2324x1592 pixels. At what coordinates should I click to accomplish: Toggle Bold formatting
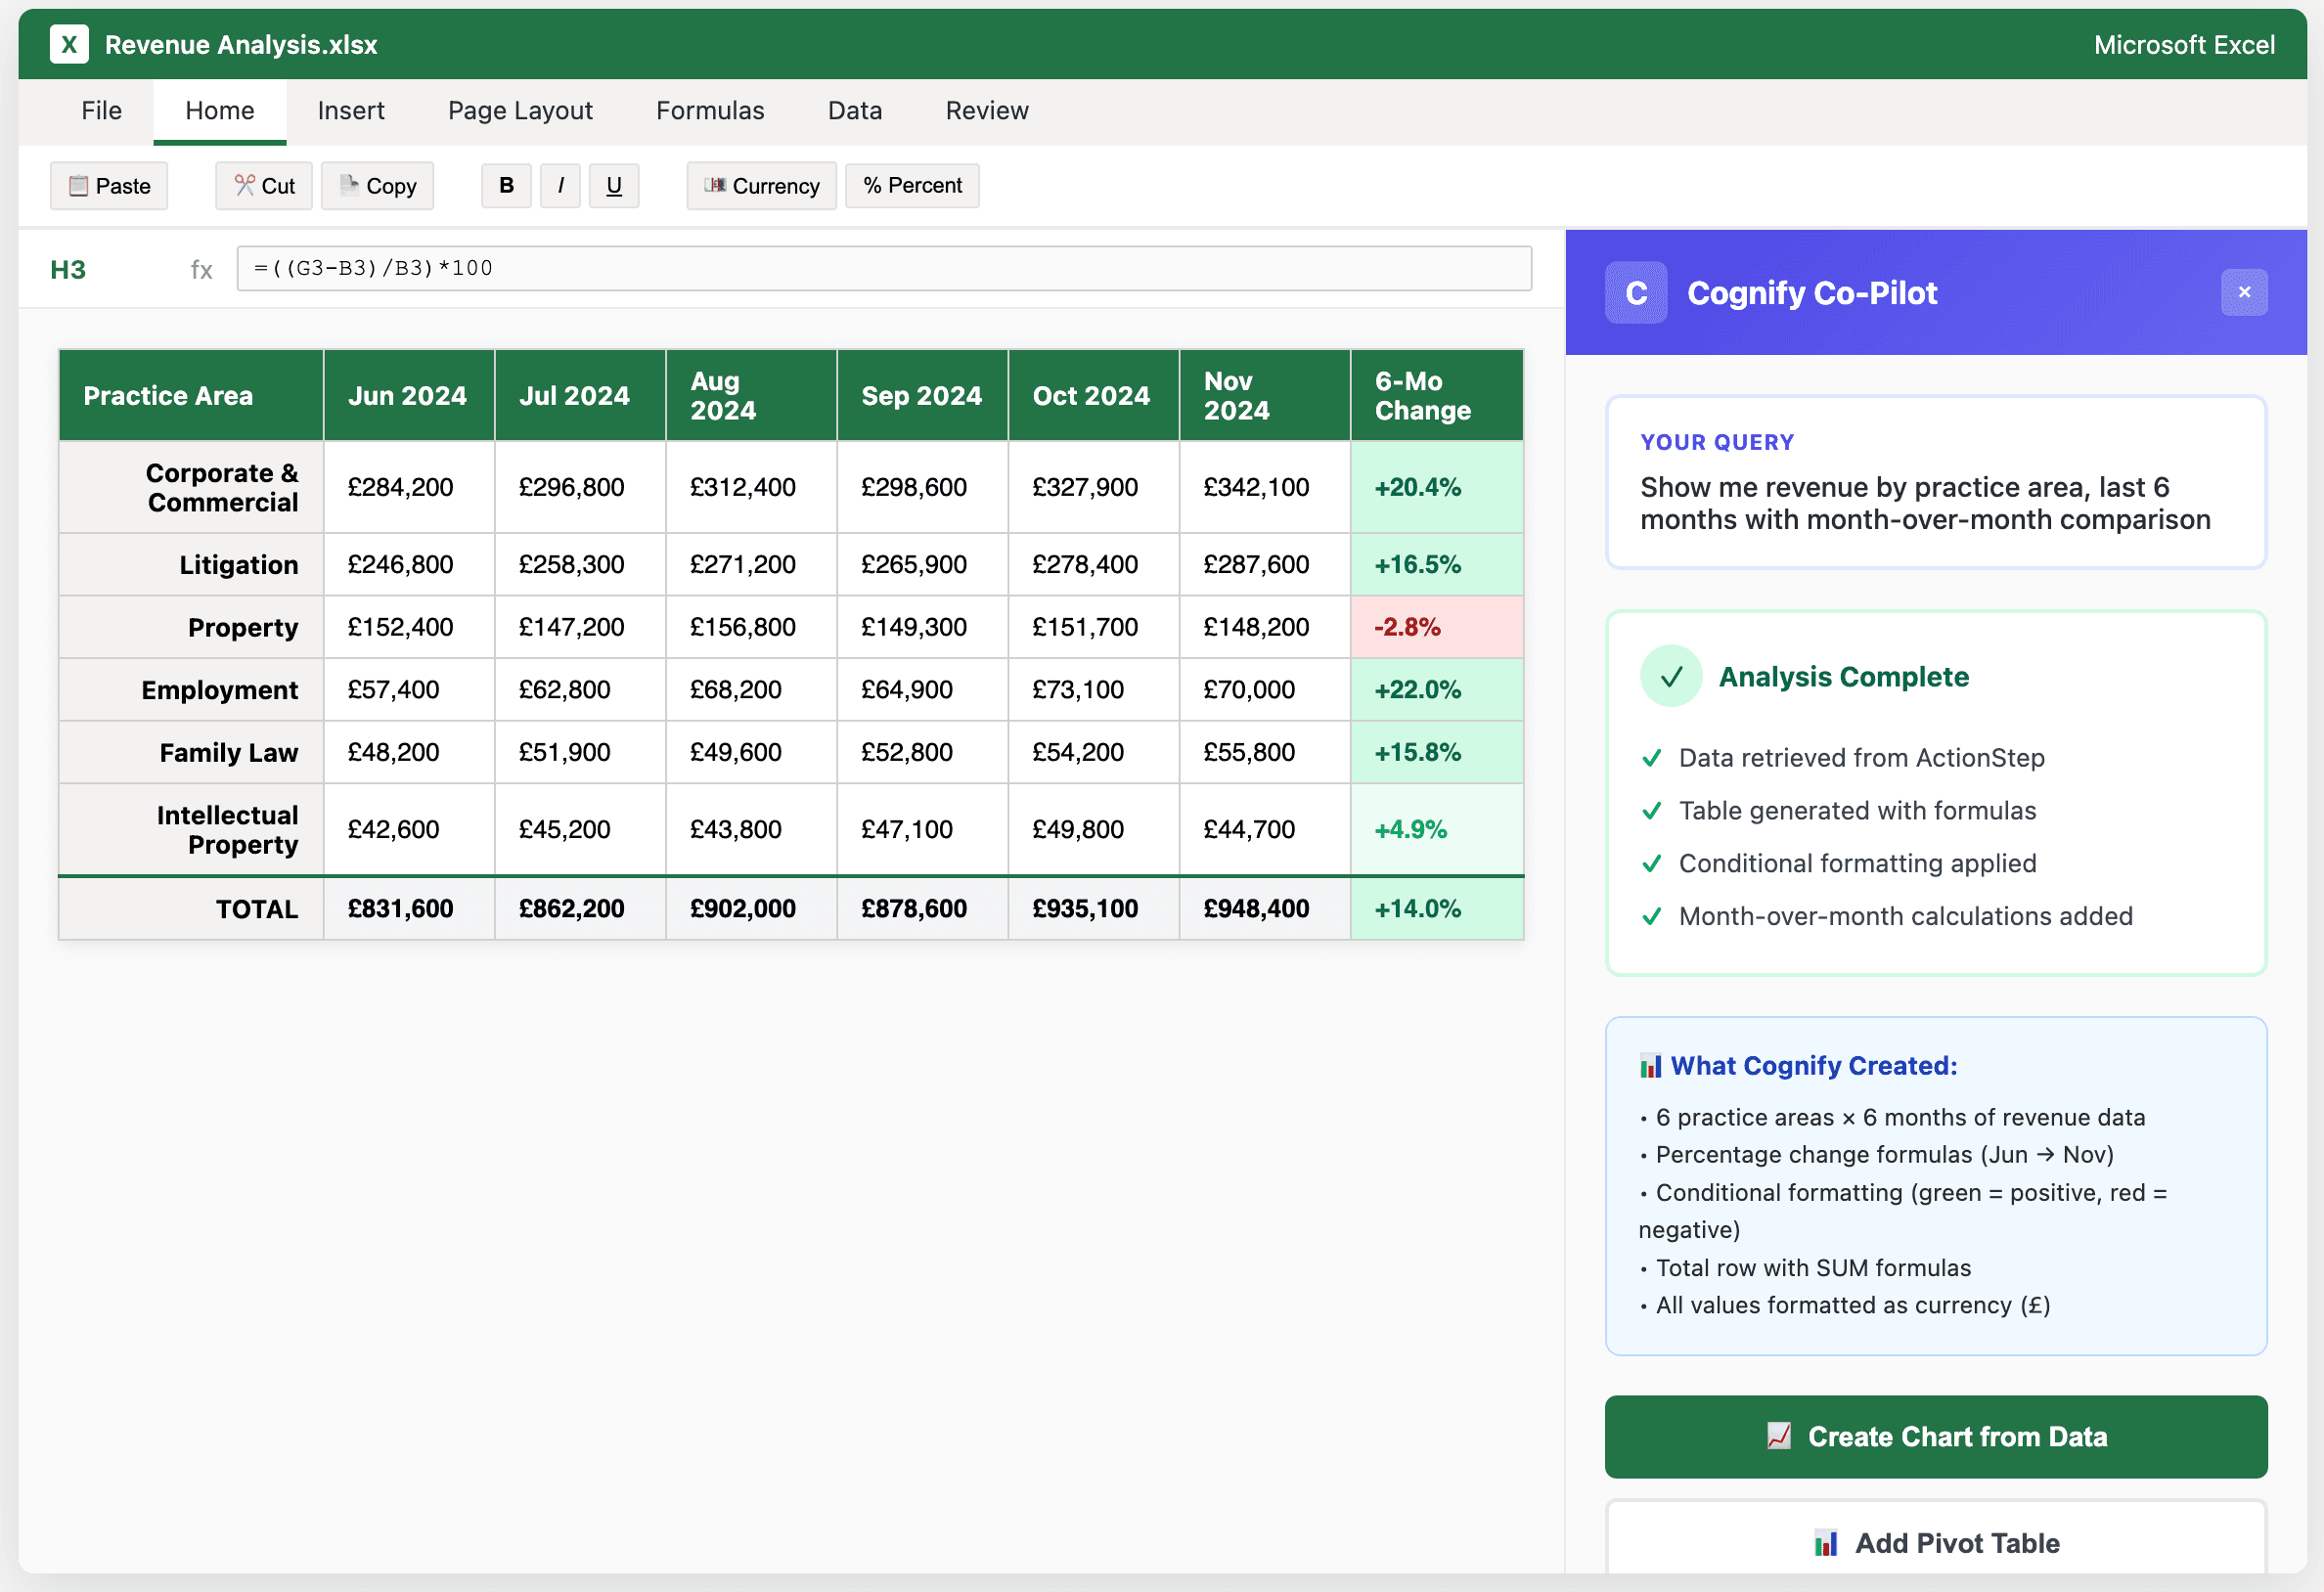point(506,185)
